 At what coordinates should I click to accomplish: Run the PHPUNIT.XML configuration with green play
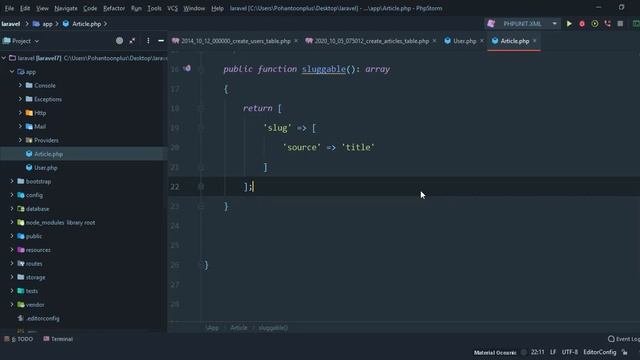pos(569,24)
